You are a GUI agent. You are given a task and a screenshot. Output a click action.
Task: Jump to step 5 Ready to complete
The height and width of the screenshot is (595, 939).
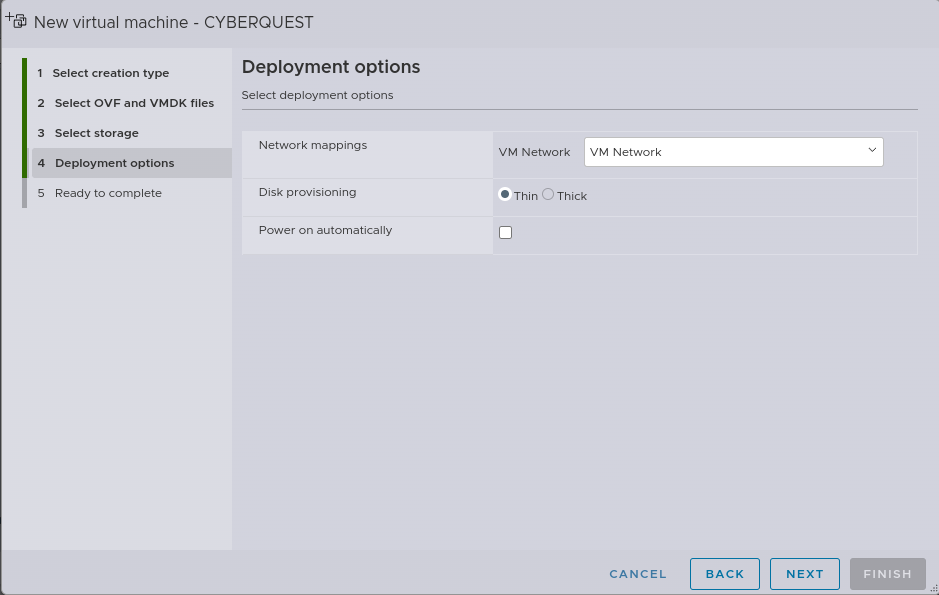click(x=107, y=193)
